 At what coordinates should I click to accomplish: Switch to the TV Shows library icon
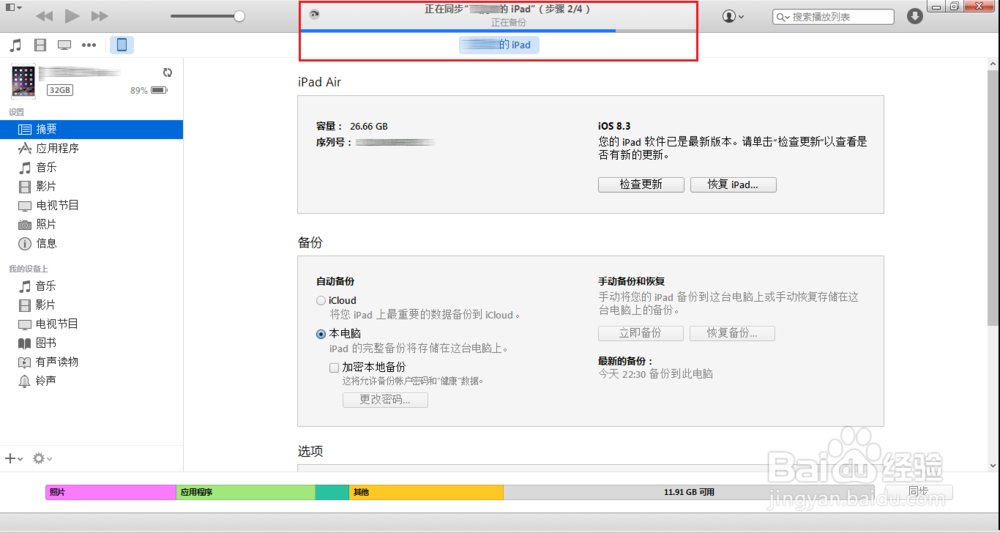coord(64,45)
